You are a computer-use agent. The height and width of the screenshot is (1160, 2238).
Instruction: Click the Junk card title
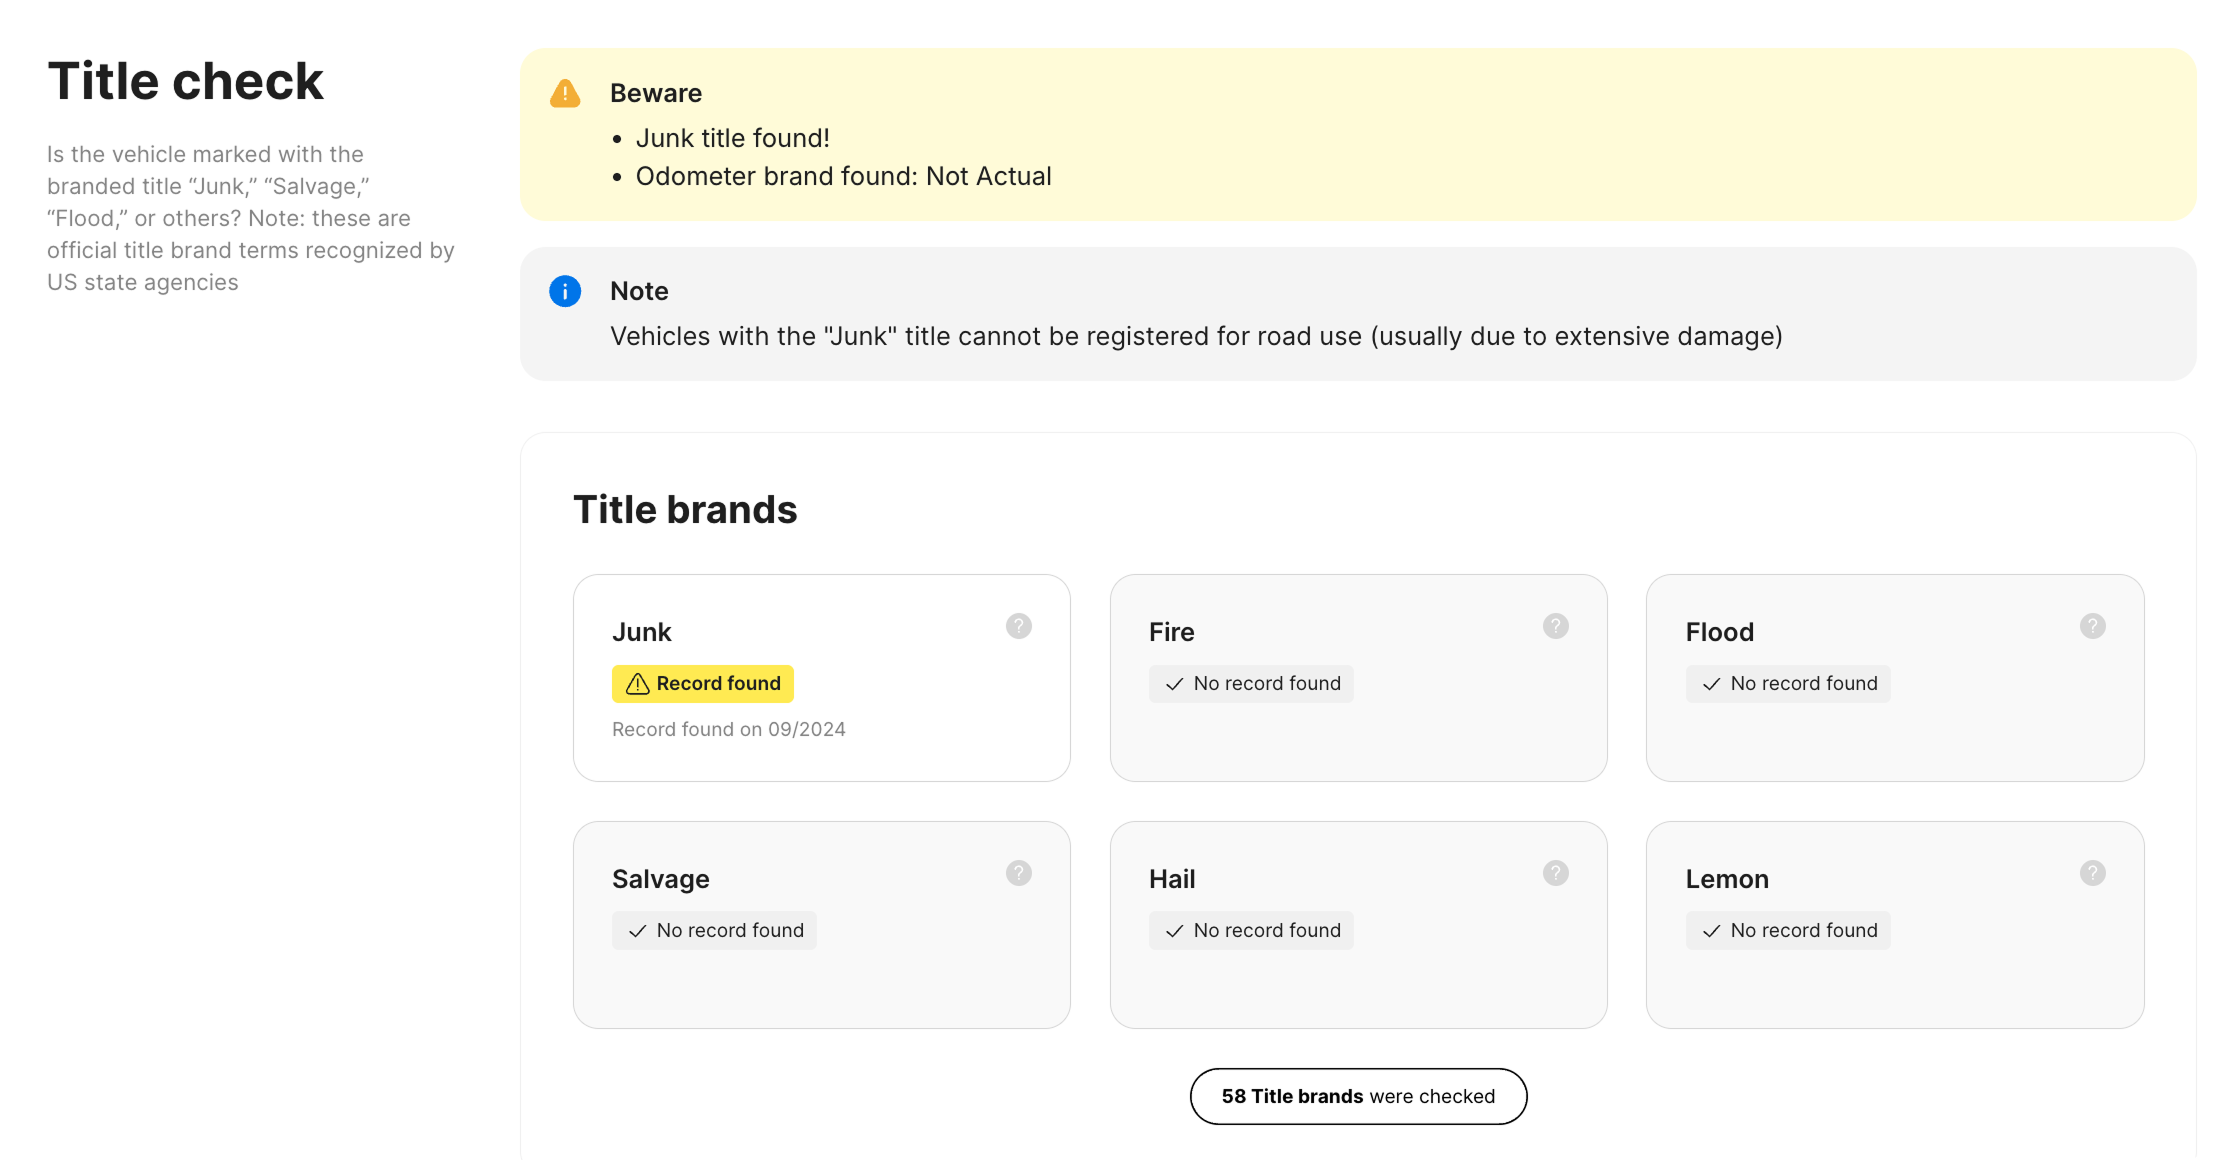tap(641, 632)
